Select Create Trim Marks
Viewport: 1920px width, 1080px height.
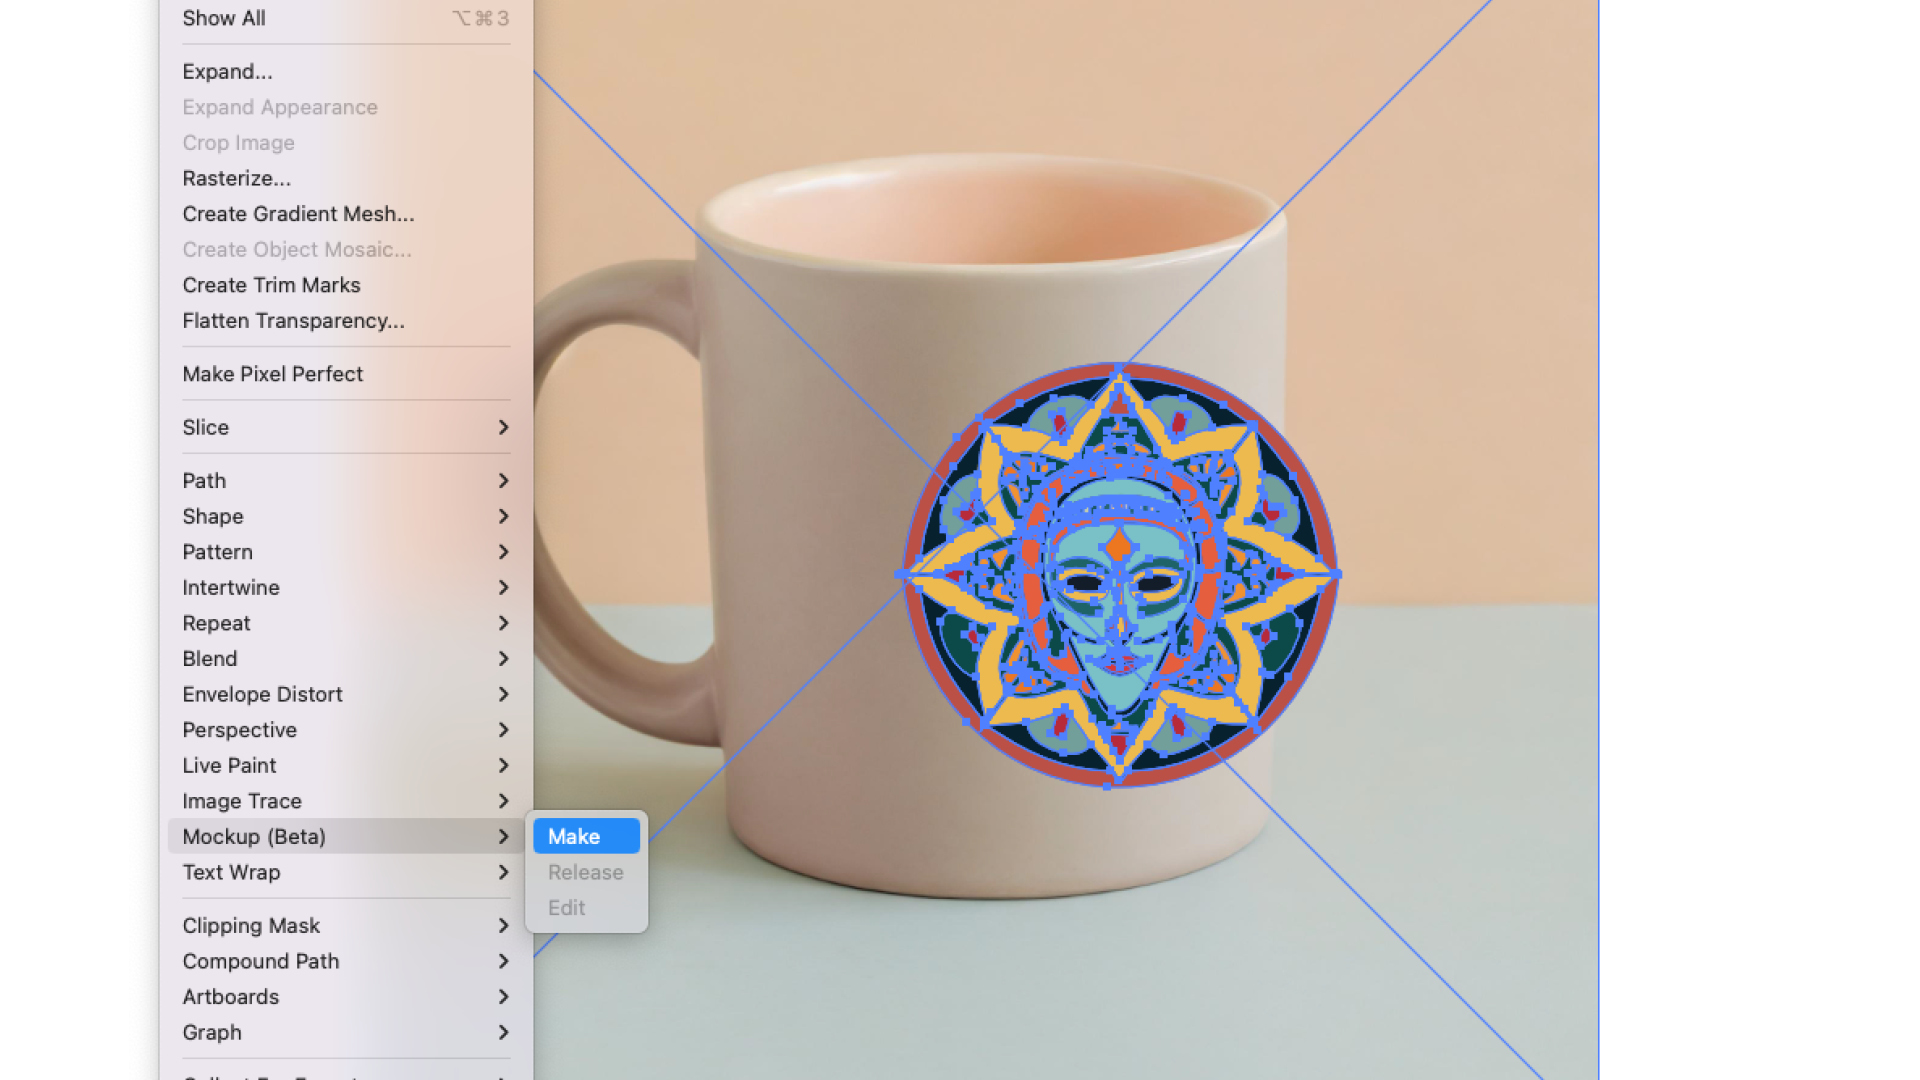tap(271, 285)
